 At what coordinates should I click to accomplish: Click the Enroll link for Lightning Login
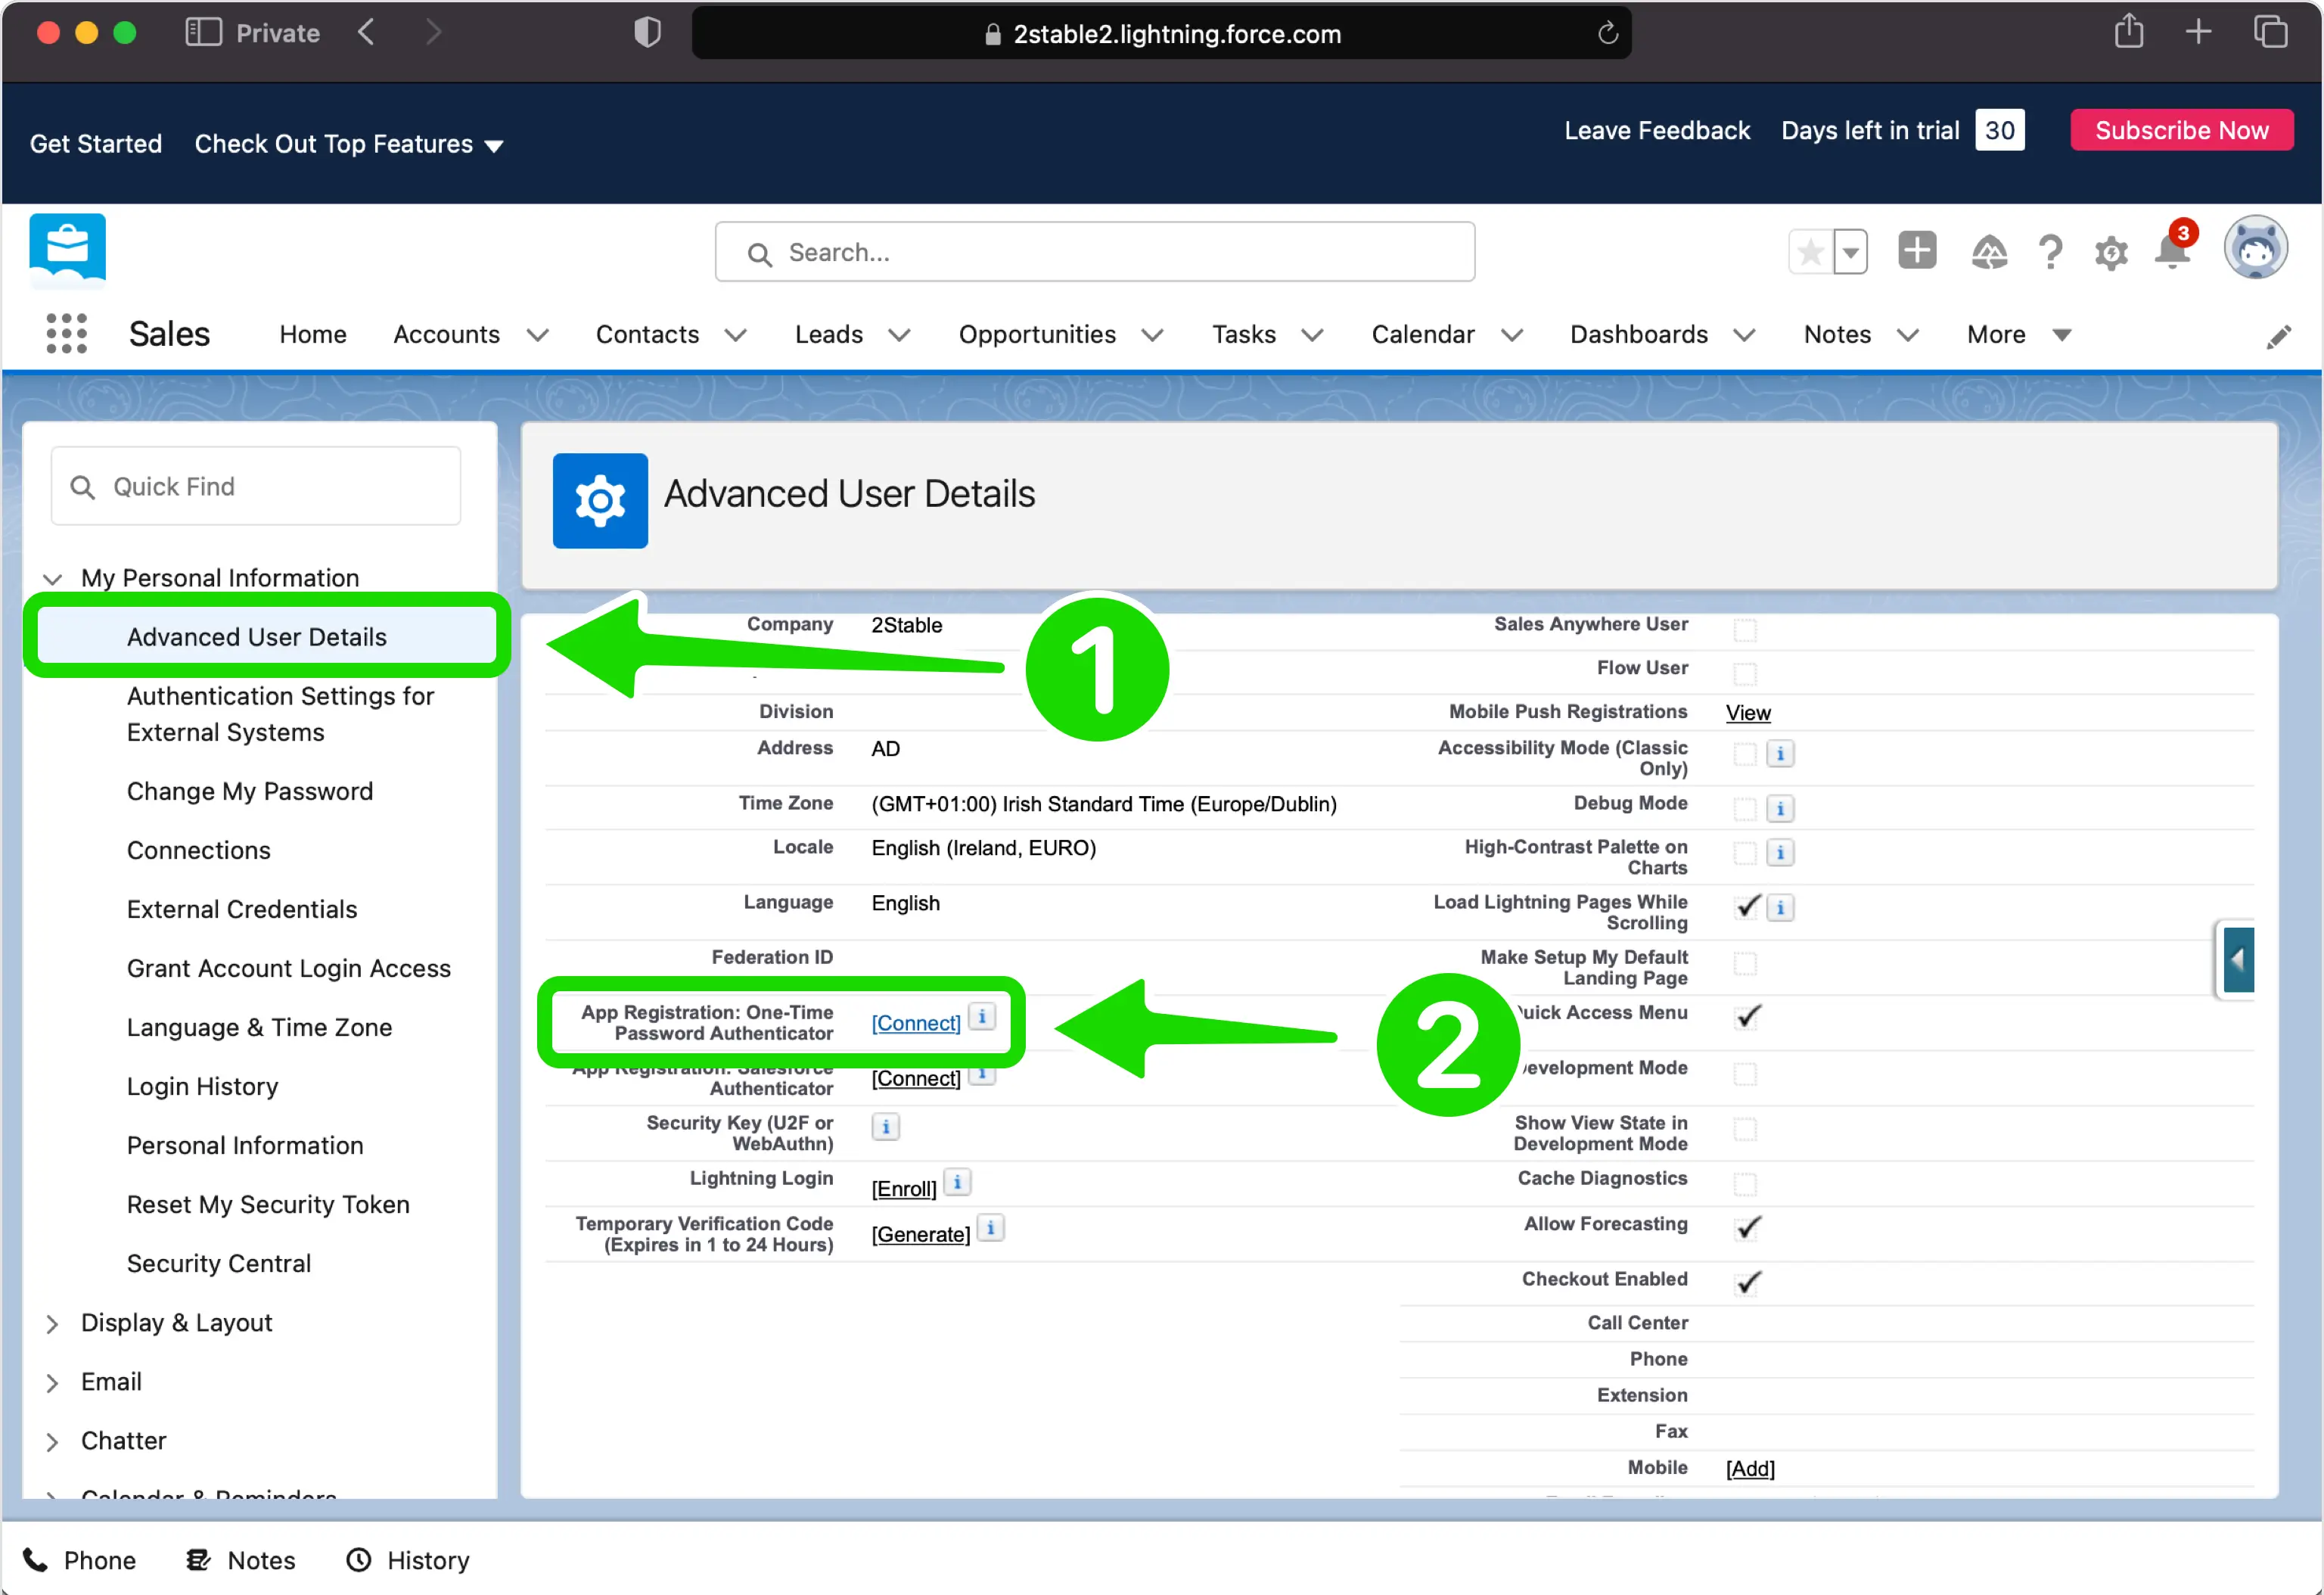[x=904, y=1188]
